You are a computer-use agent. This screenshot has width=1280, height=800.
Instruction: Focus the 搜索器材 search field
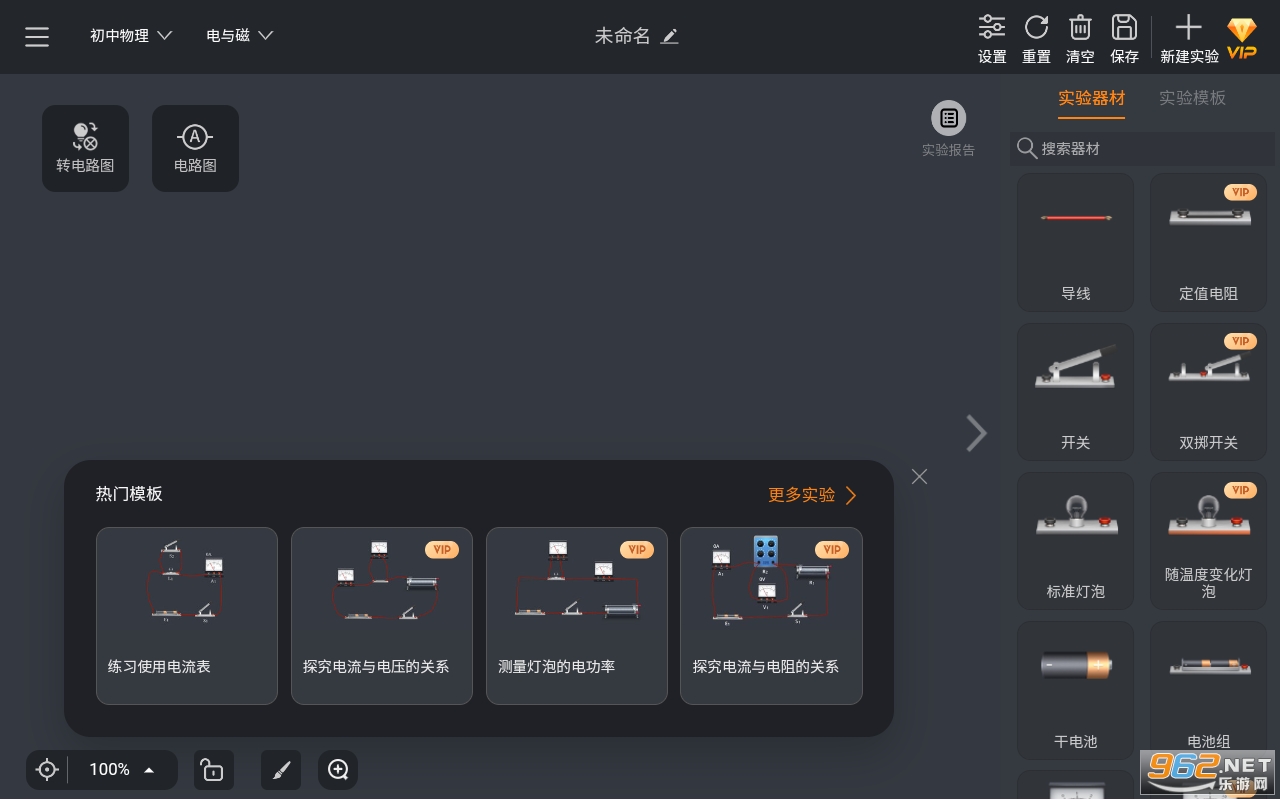point(1142,149)
